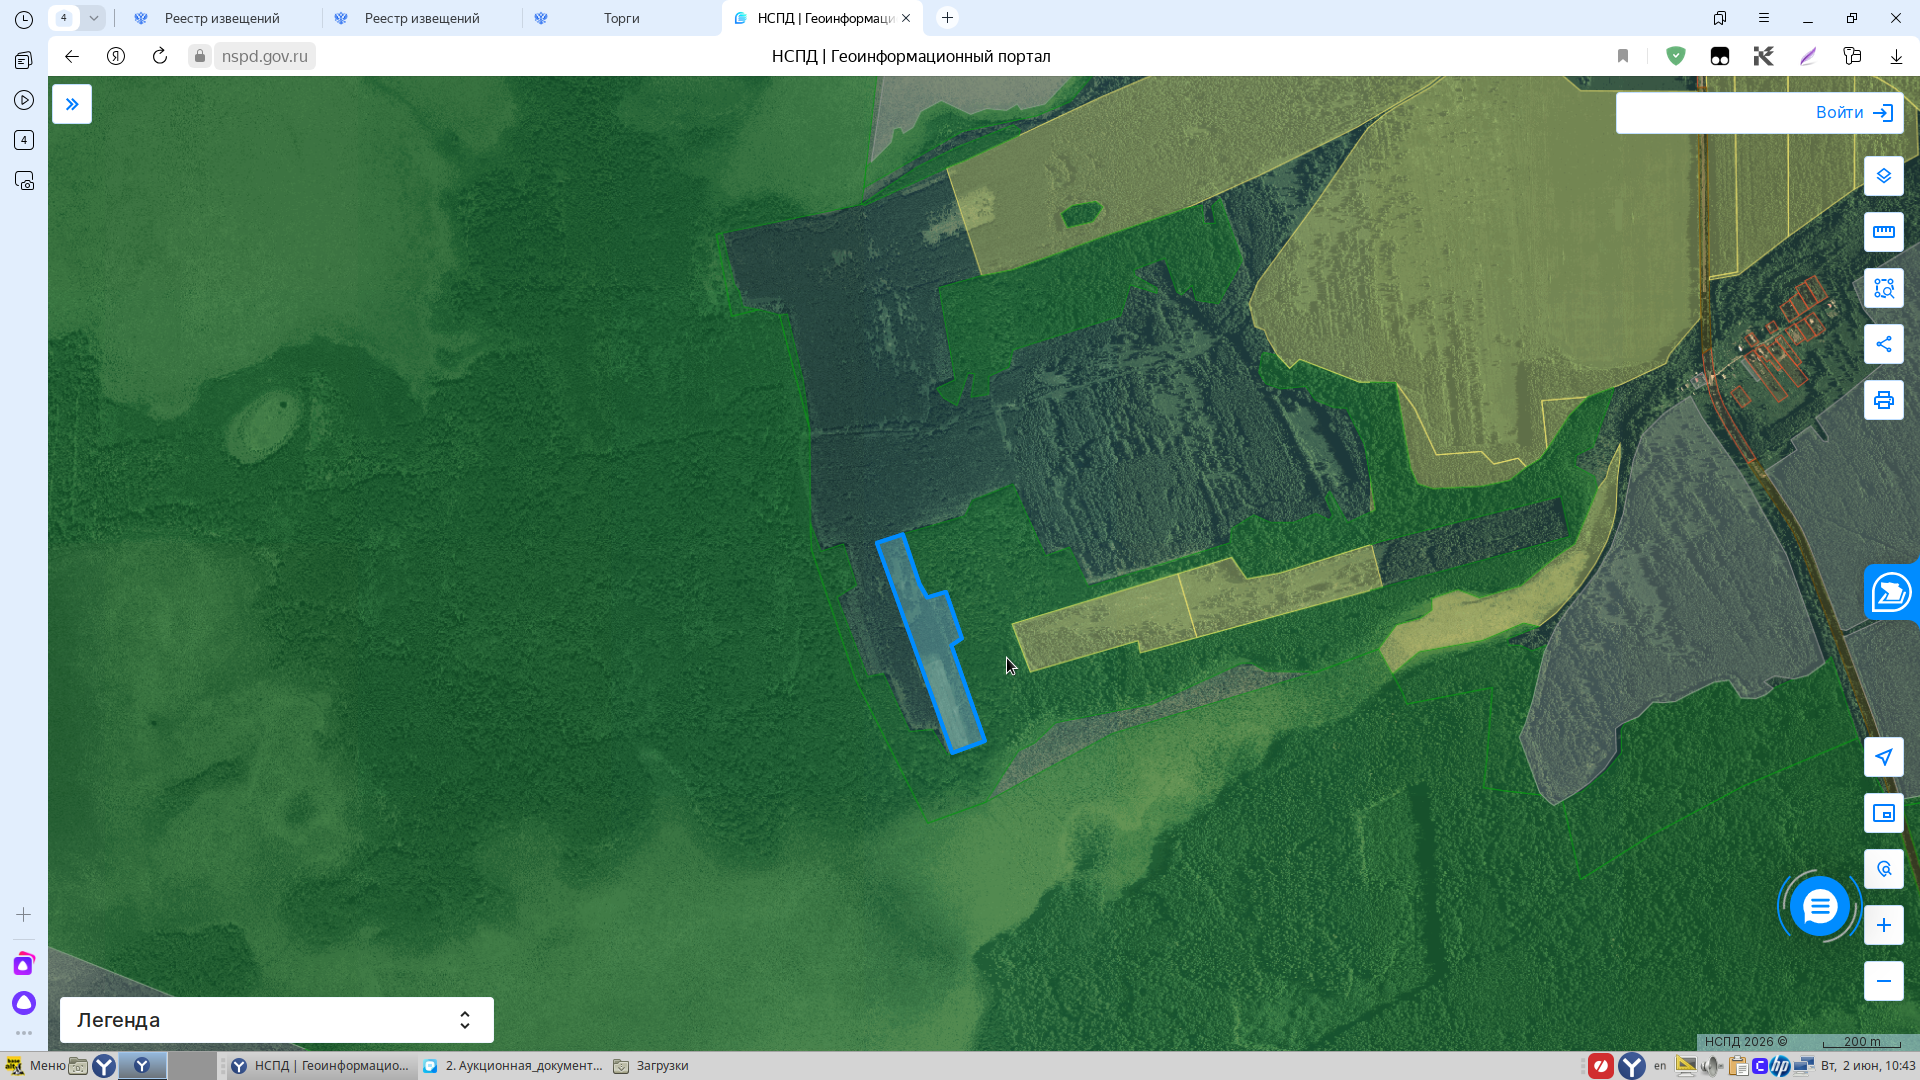1920x1080 pixels.
Task: Open the Меню start button
Action: tap(37, 1066)
